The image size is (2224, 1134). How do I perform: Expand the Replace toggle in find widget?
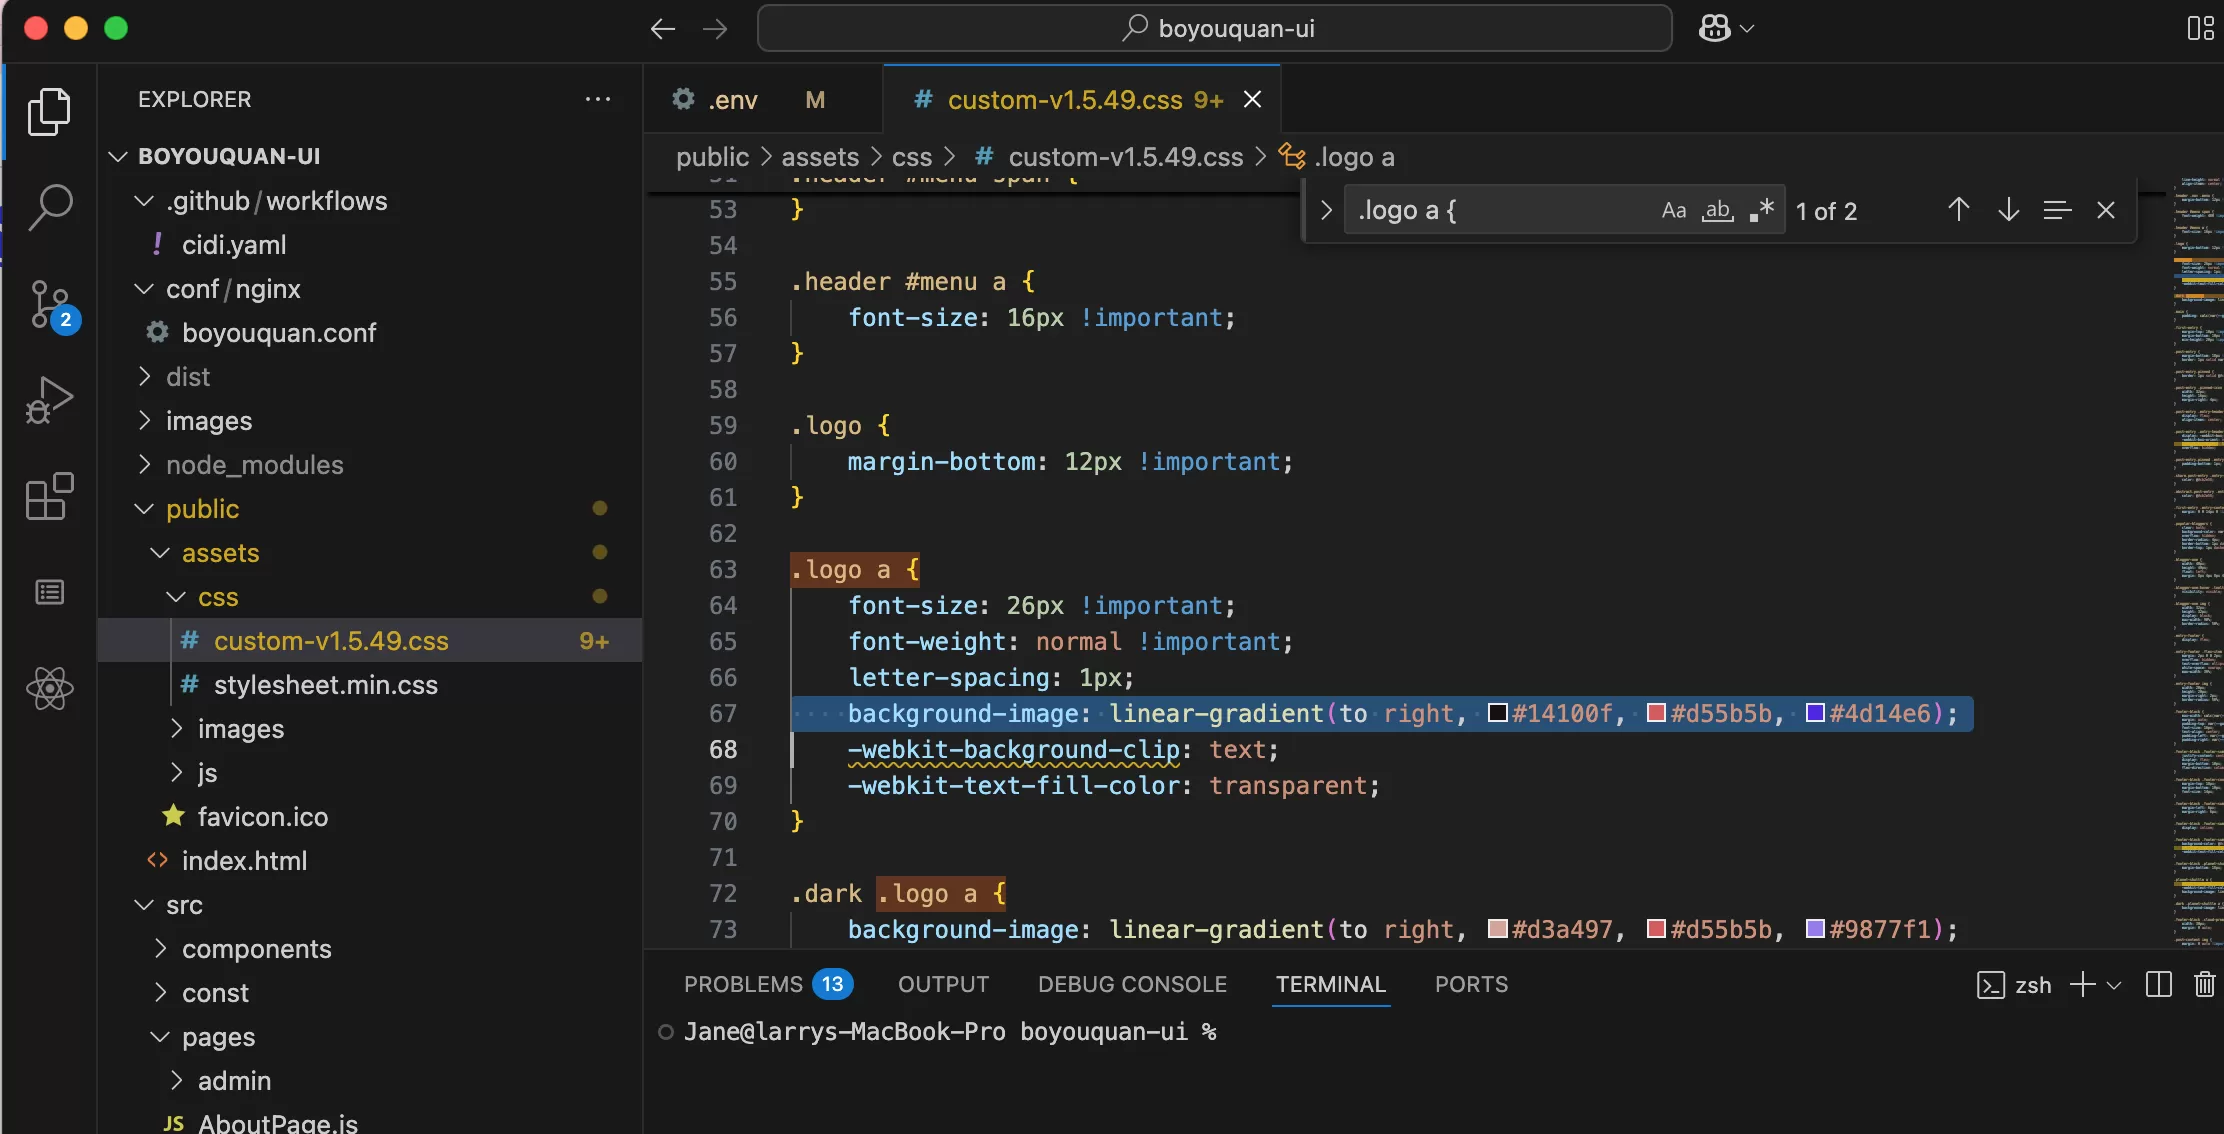tap(1326, 210)
